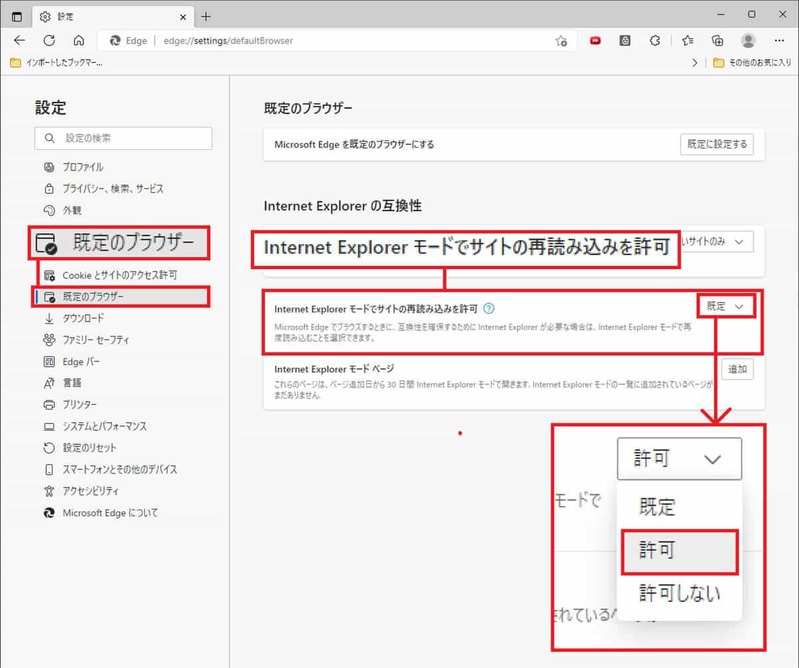Click the 設定 sidebar heading text
Viewport: 799px width, 668px height.
[x=50, y=108]
